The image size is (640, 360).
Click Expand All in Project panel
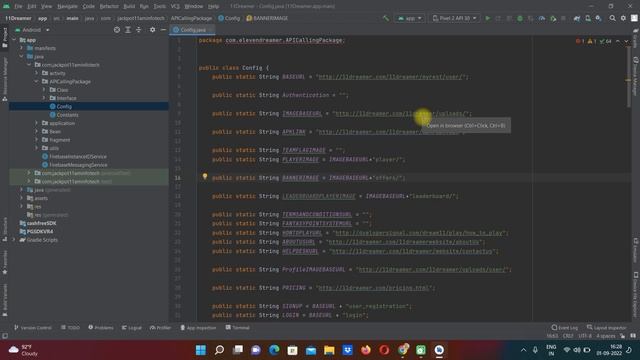pos(128,30)
